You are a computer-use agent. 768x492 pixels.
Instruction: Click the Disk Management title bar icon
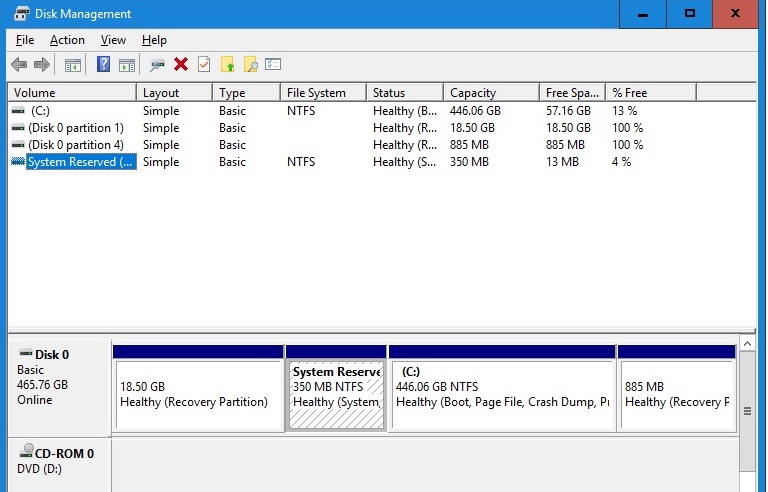(x=22, y=13)
